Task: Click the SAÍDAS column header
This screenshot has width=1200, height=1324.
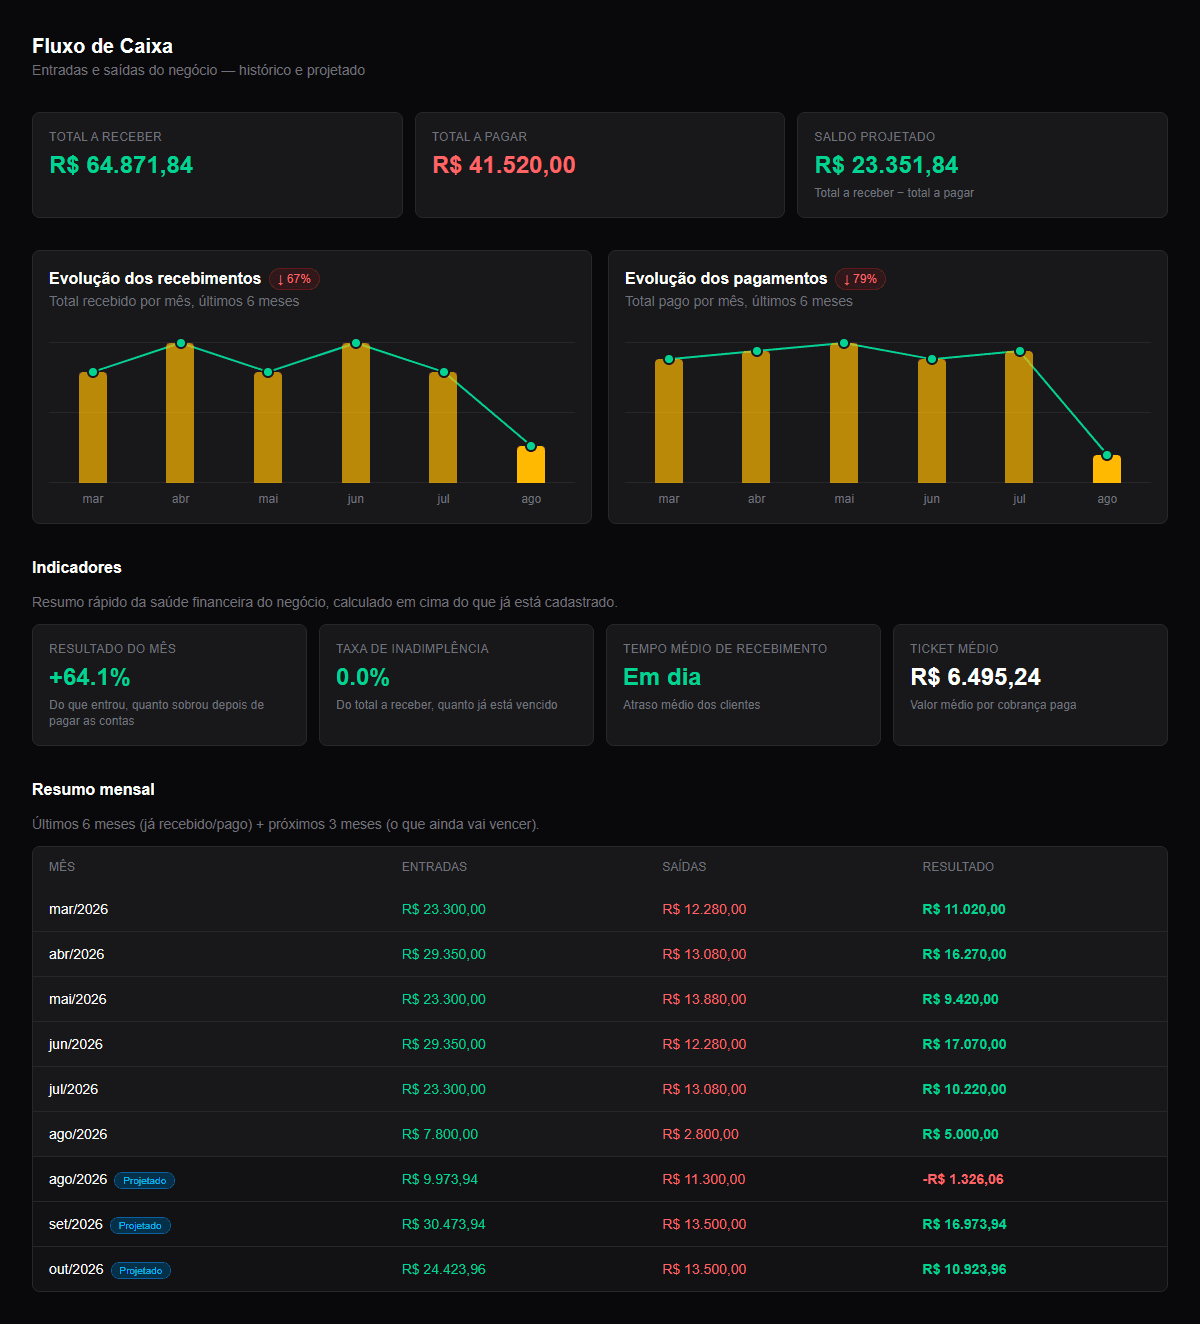Action: (684, 867)
